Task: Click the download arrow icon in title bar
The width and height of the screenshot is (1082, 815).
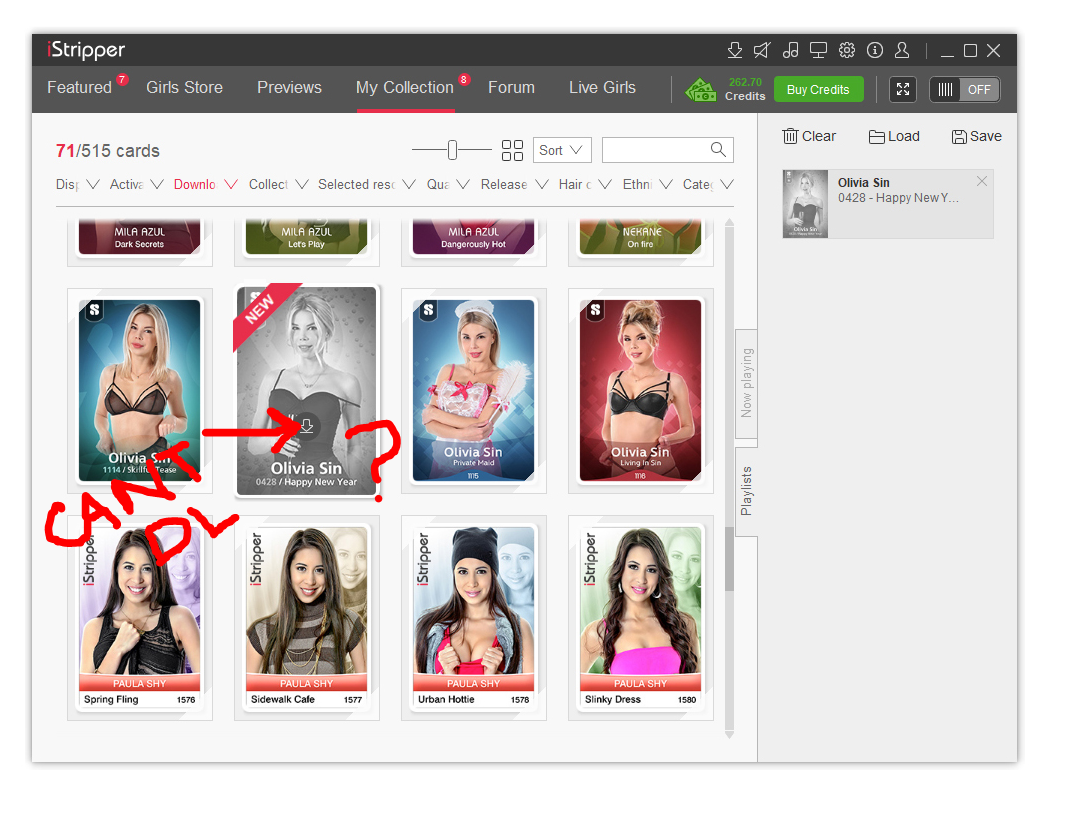Action: (x=735, y=51)
